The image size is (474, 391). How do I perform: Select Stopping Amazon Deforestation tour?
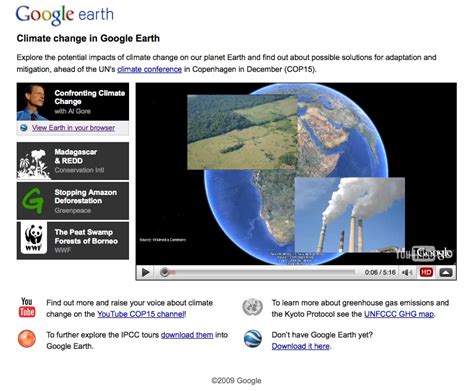pos(73,201)
